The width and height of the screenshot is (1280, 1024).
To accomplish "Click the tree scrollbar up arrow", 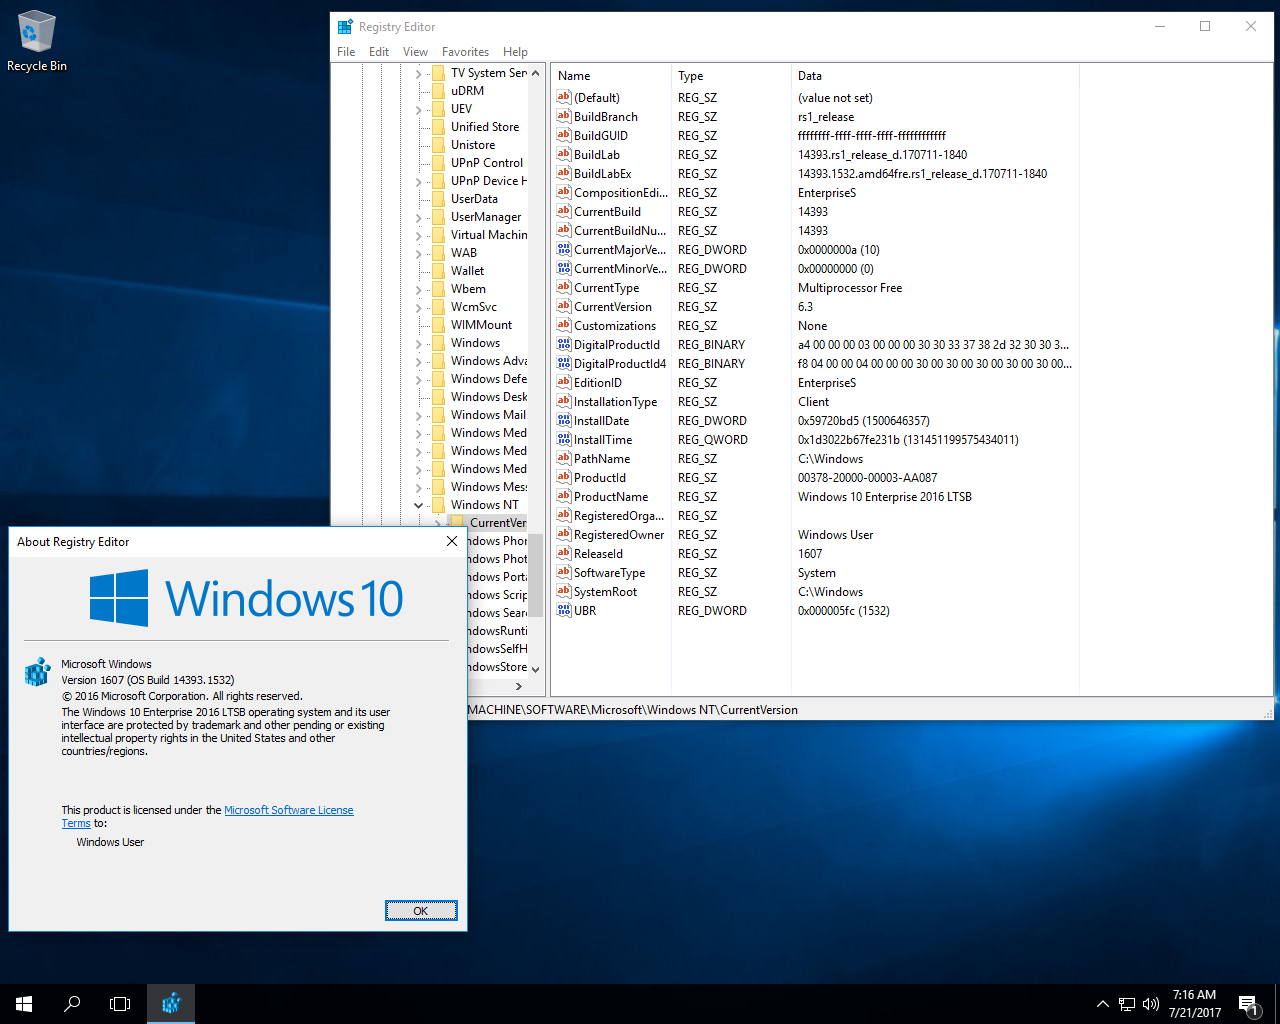I will click(x=536, y=73).
